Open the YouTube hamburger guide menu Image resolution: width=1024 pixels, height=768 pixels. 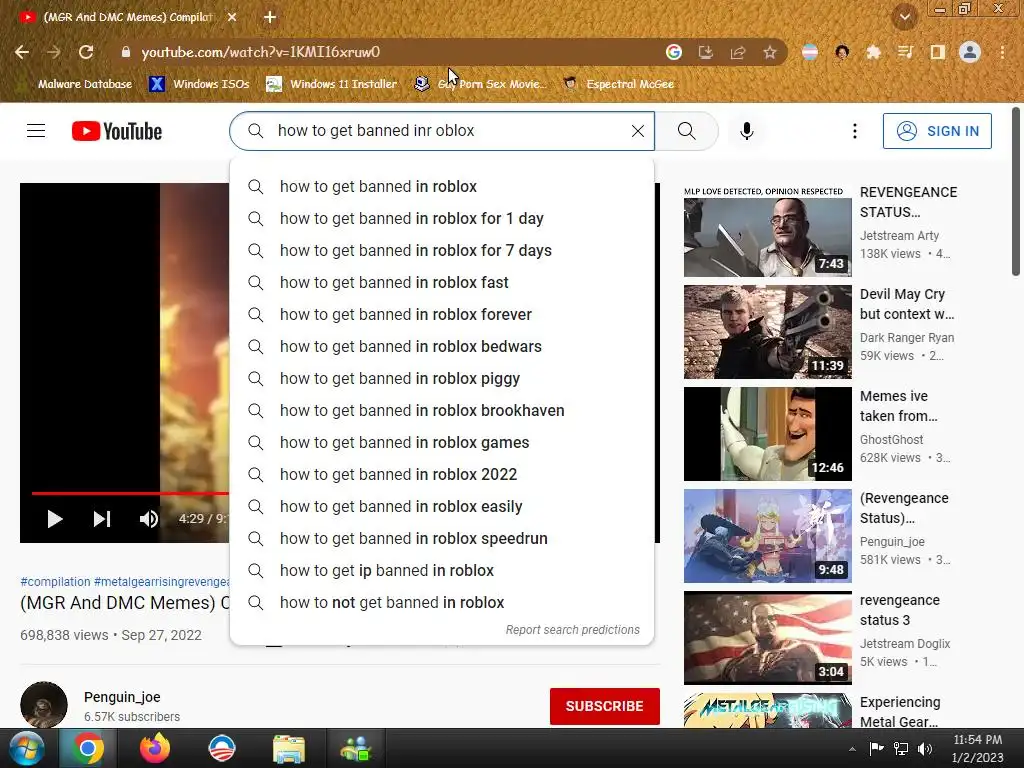coord(36,131)
